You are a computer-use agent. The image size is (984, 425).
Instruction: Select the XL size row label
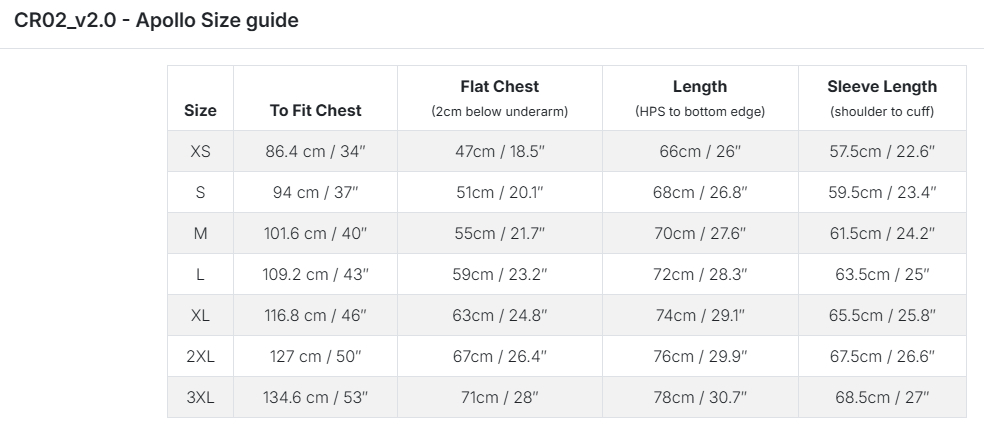200,315
